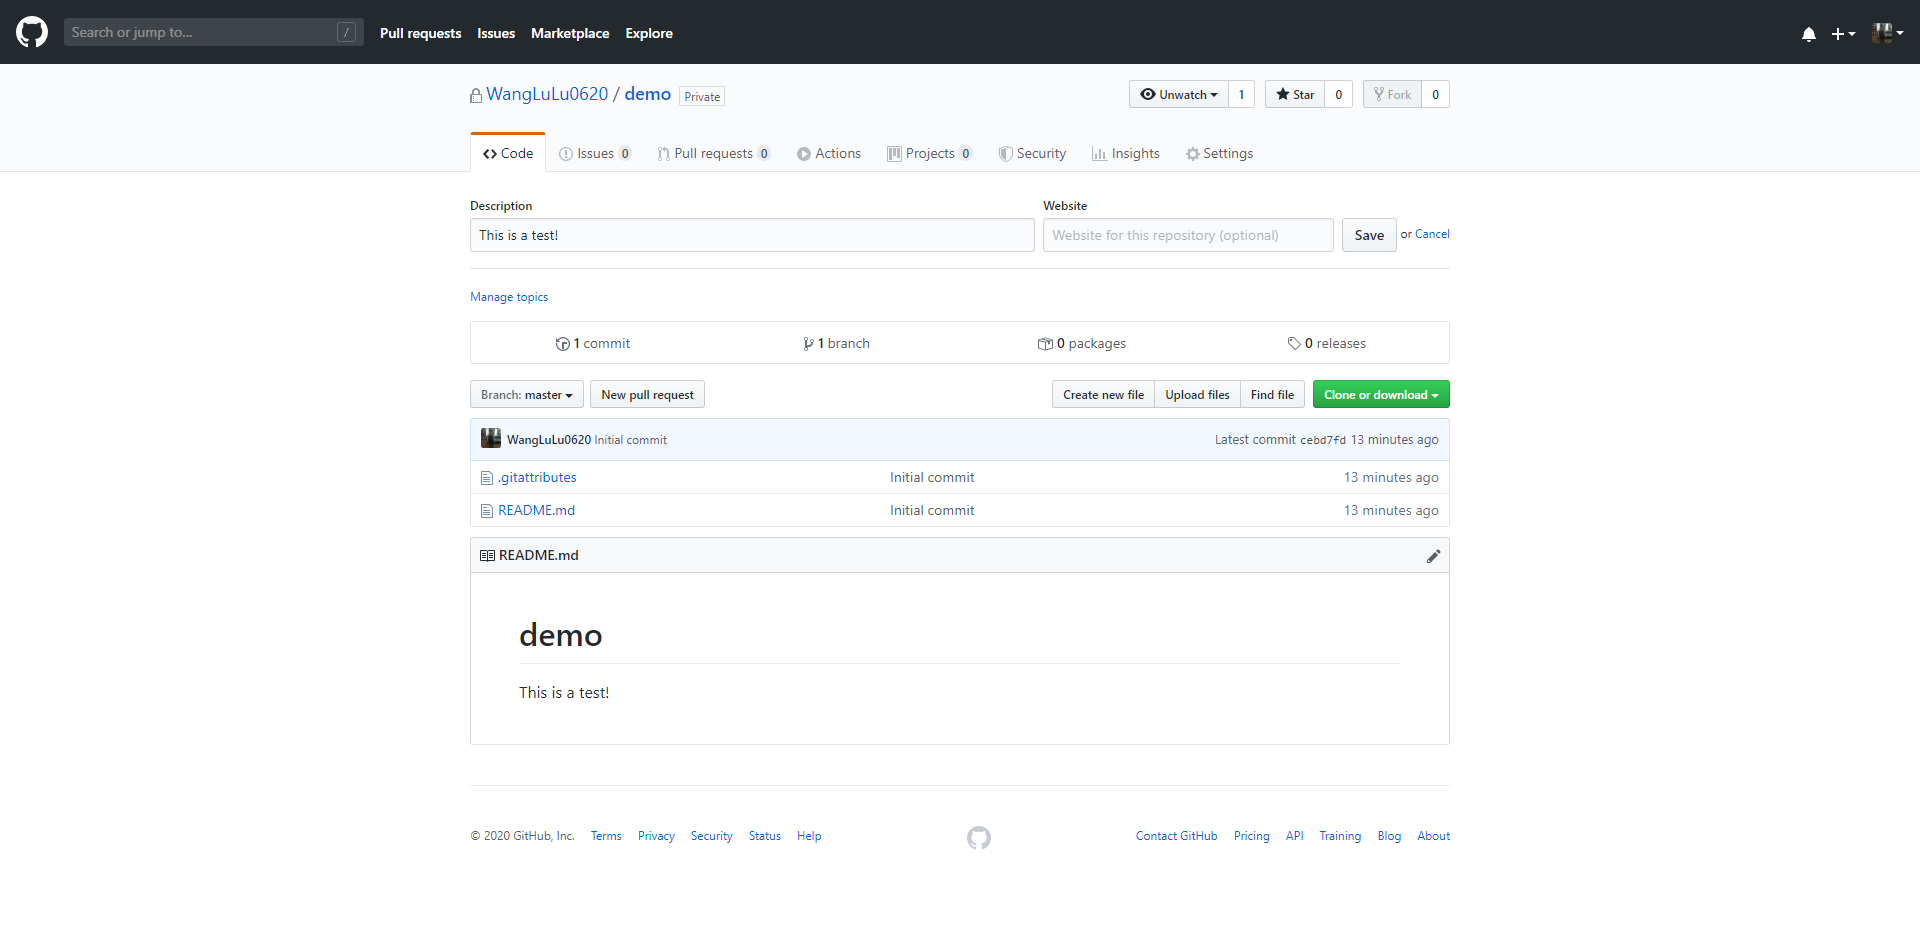Click the pencil edit README icon
The image size is (1920, 937).
[1433, 556]
